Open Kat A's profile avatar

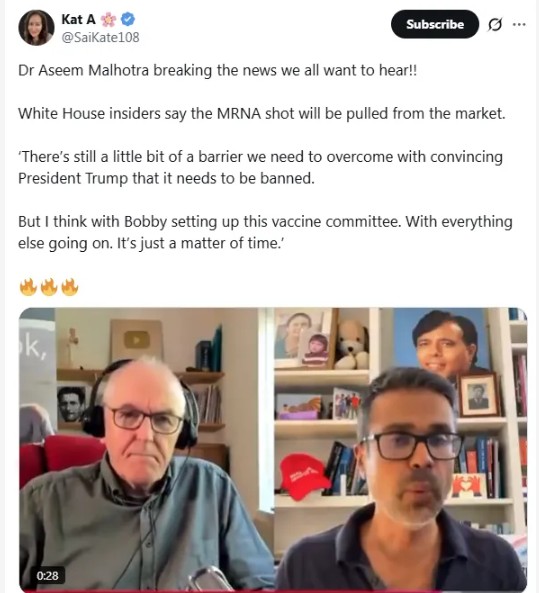tap(36, 28)
